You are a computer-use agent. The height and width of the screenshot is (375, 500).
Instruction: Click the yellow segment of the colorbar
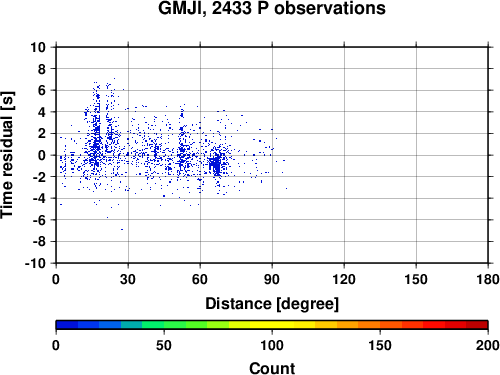pyautogui.click(x=272, y=325)
